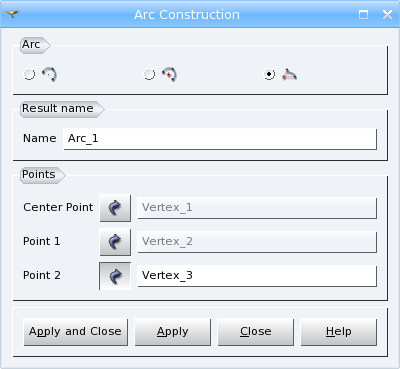Click the three-point arc icon
Image resolution: width=400 pixels, height=369 pixels.
(x=49, y=74)
